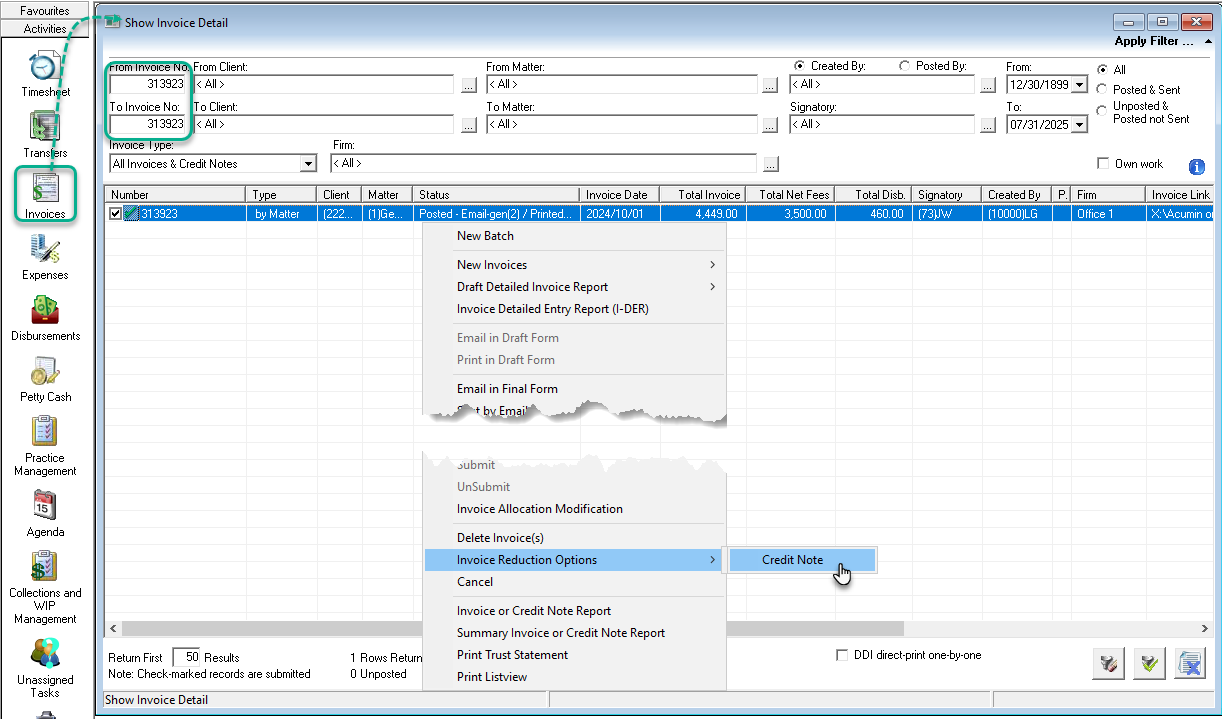This screenshot has width=1222, height=719.
Task: Open the Expenses activity
Action: point(45,256)
